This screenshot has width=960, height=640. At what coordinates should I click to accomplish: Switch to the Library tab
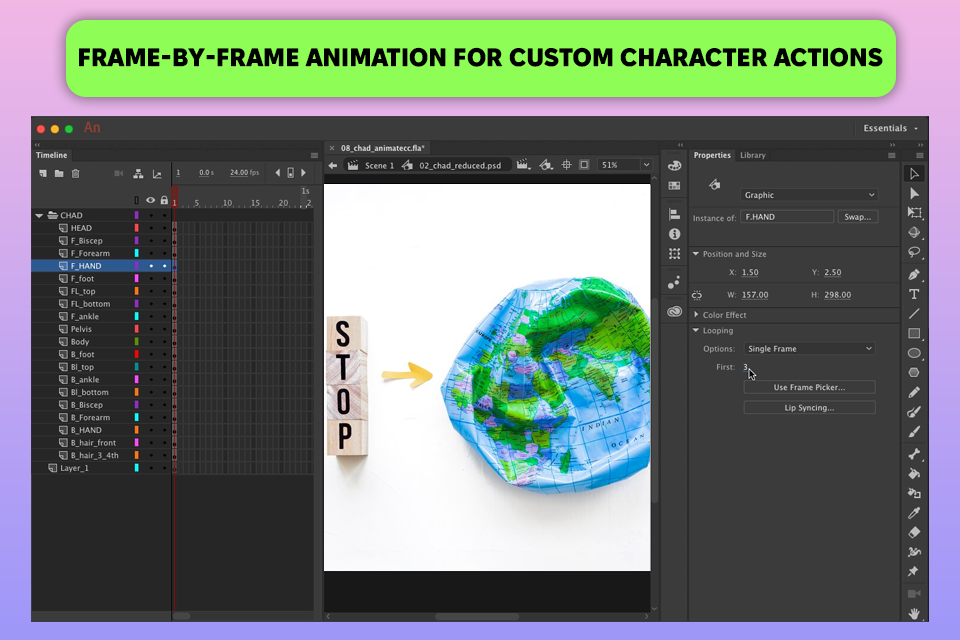752,155
